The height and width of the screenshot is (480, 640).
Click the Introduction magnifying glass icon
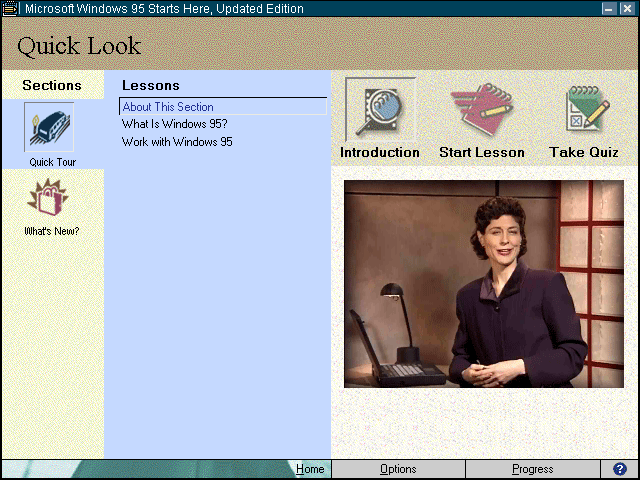(x=380, y=109)
